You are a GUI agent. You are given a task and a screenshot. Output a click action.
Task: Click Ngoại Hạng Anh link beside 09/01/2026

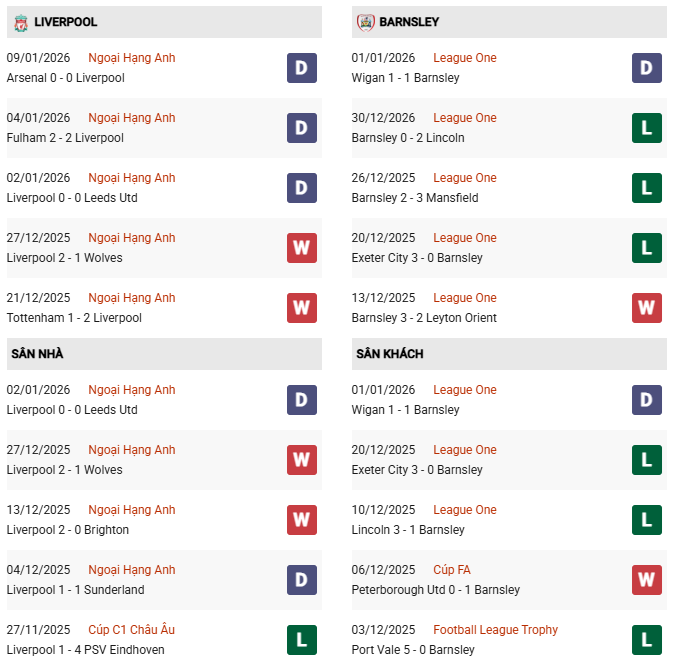click(x=131, y=58)
